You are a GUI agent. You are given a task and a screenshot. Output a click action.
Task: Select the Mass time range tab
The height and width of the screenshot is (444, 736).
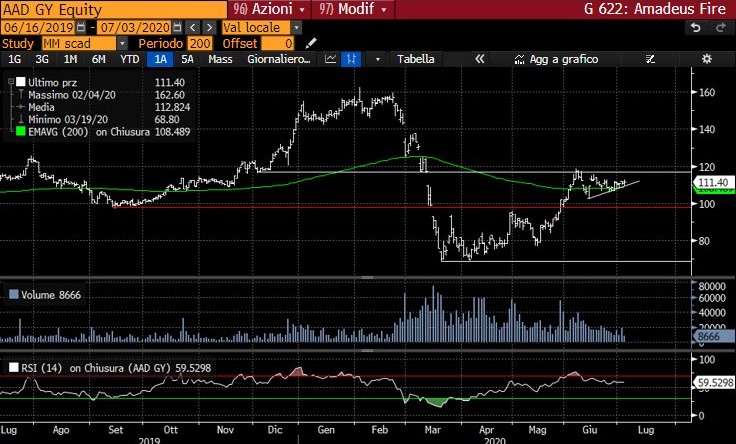[x=220, y=59]
